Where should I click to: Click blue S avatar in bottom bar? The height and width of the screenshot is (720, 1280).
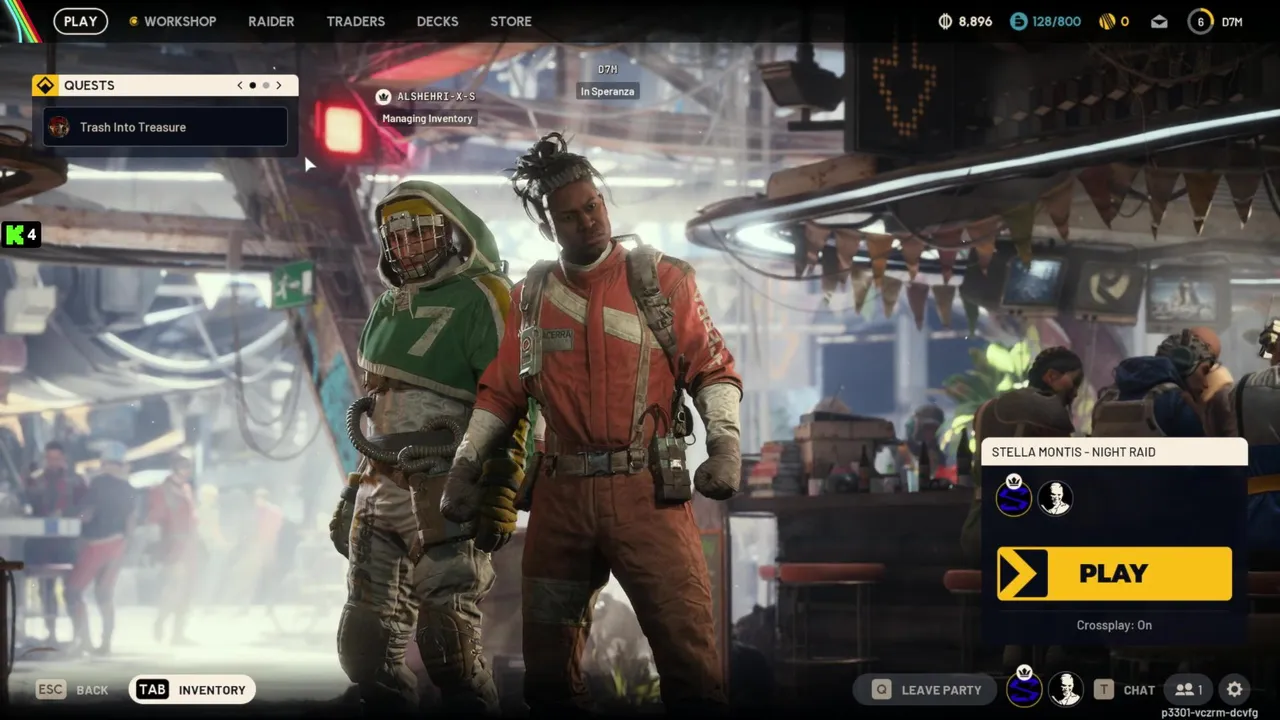[x=1023, y=688]
